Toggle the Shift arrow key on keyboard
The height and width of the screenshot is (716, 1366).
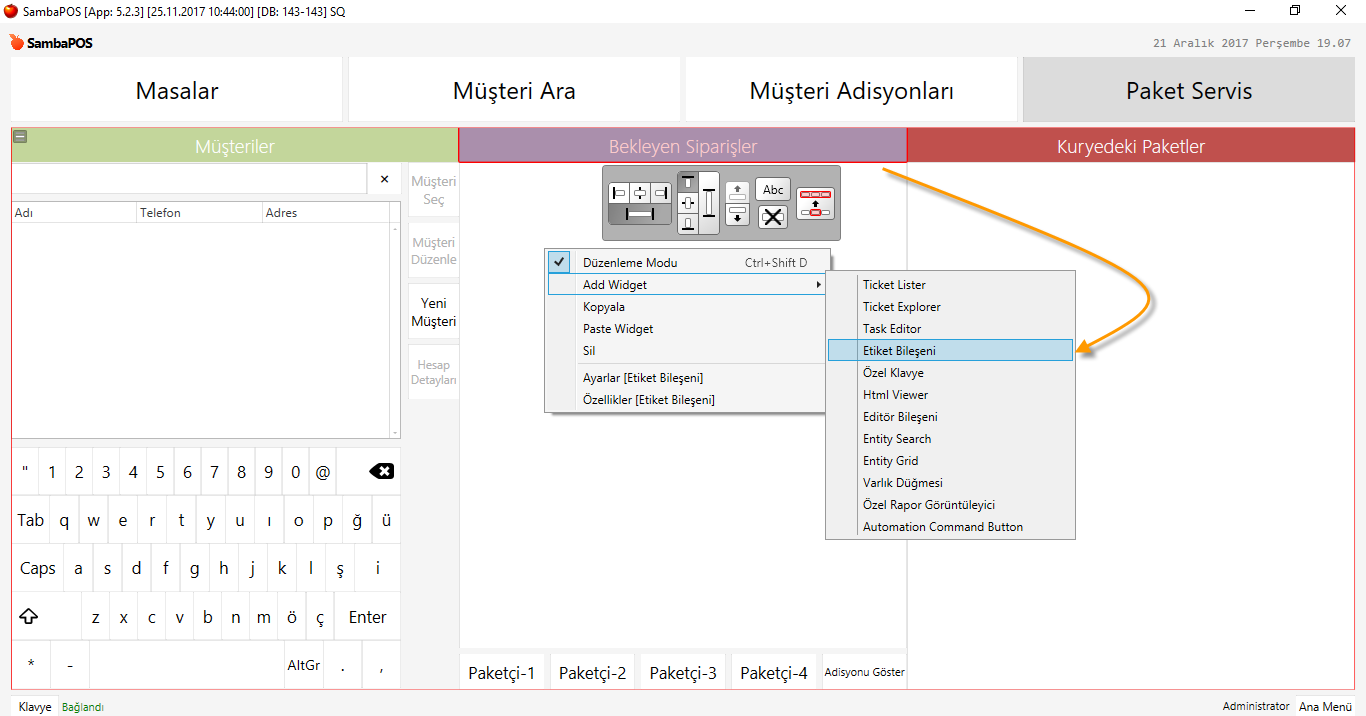[x=29, y=617]
